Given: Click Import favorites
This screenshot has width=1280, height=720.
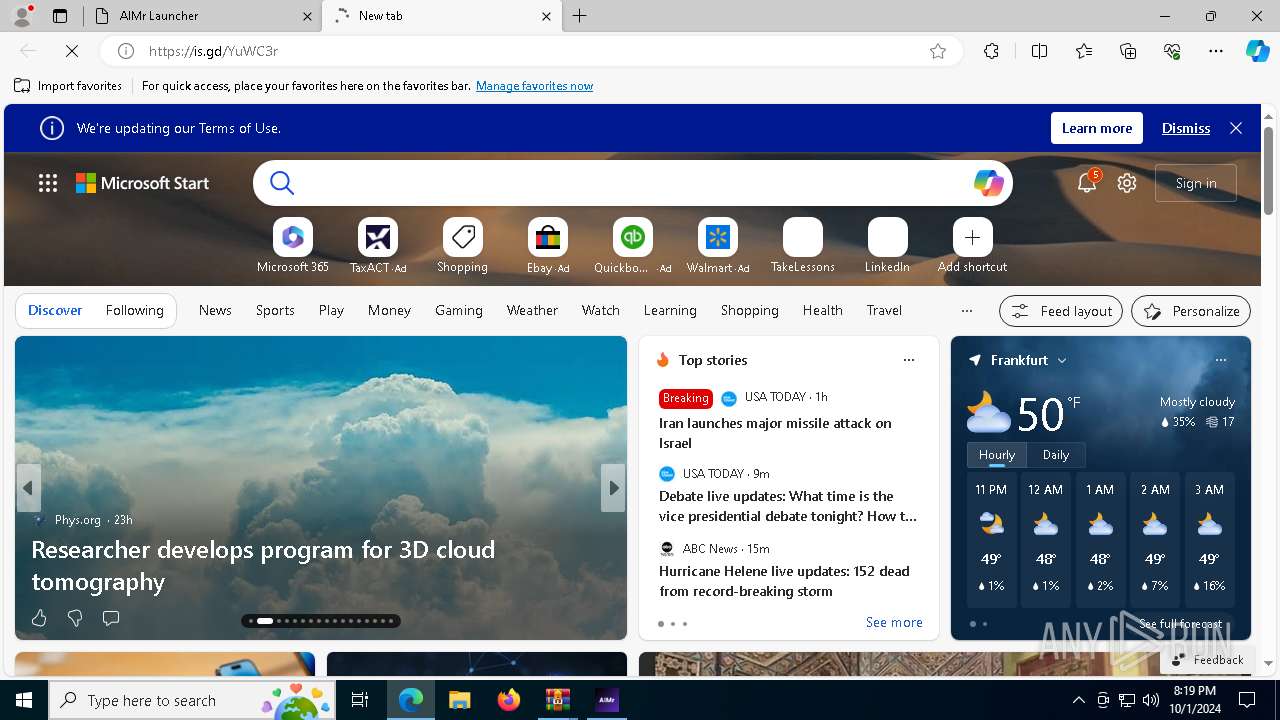Looking at the screenshot, I should (68, 86).
